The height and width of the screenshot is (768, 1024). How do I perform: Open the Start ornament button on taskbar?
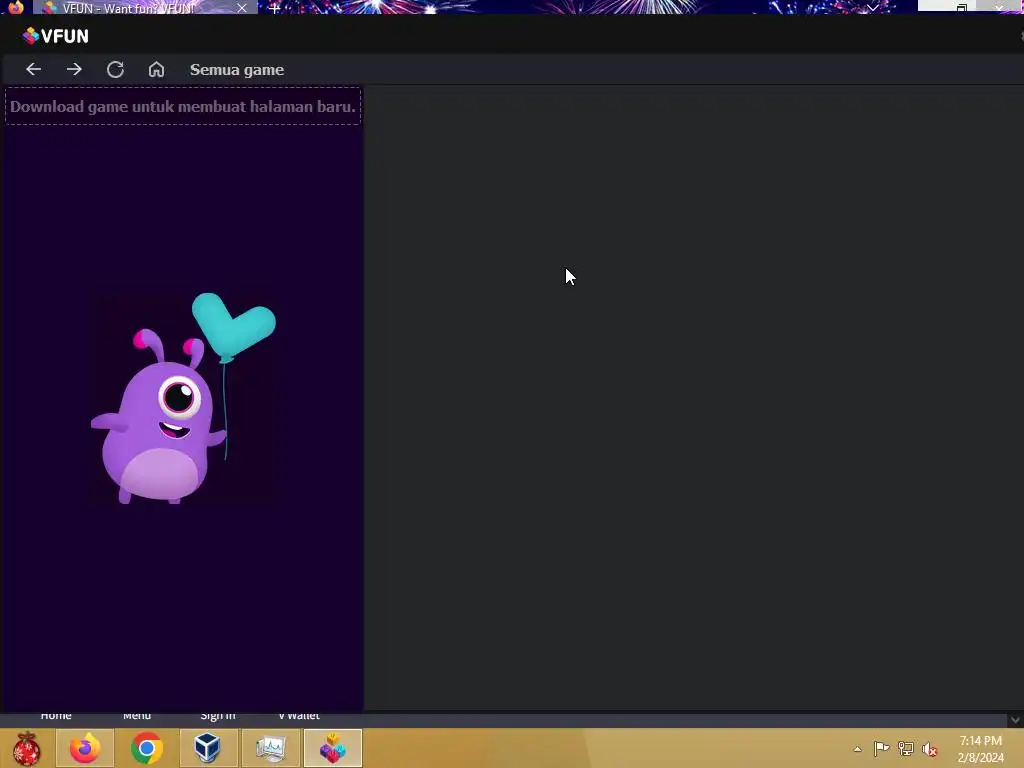[x=26, y=748]
